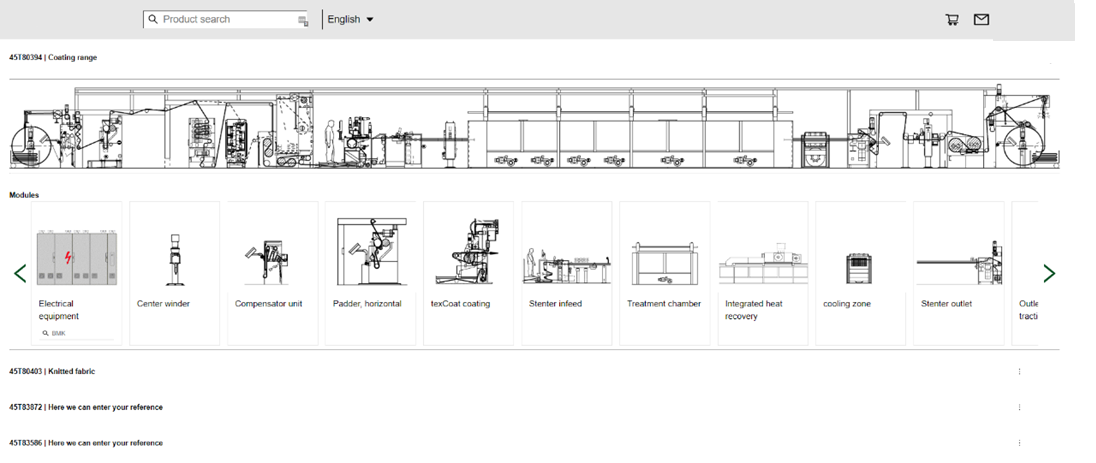
Task: Open three-dot menu for 45T83872 row
Action: tap(1019, 407)
